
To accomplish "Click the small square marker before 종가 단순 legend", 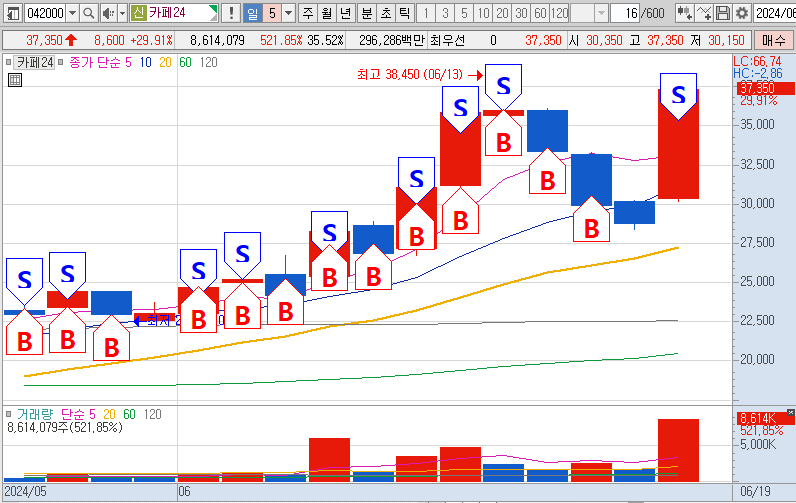I will (x=61, y=62).
